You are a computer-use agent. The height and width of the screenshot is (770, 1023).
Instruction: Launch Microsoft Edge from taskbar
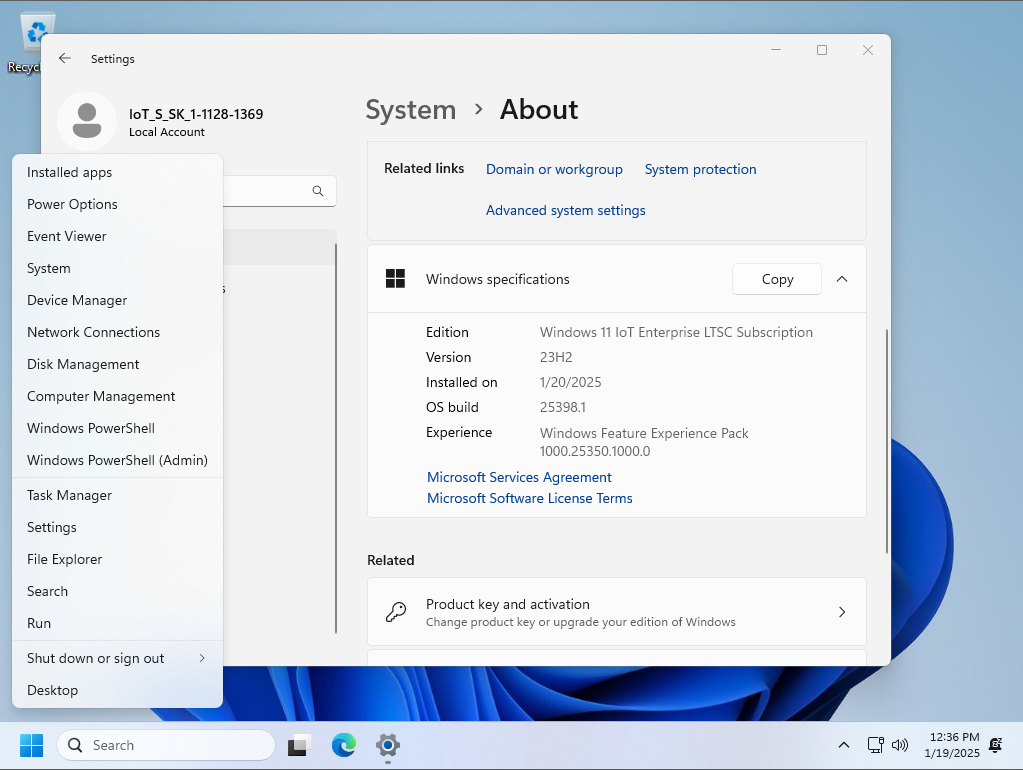(x=343, y=745)
